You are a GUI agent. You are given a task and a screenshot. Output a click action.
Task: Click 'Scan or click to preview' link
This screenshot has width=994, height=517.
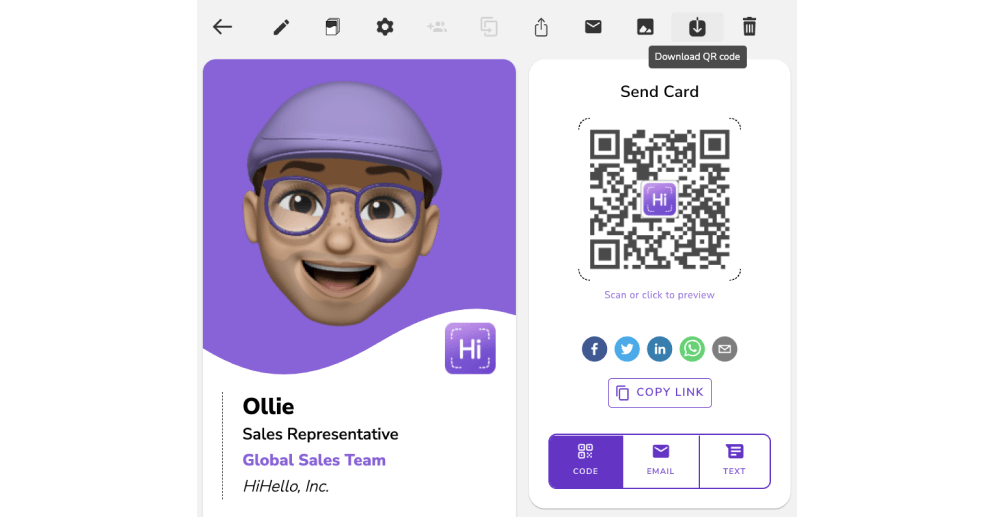[x=659, y=295]
